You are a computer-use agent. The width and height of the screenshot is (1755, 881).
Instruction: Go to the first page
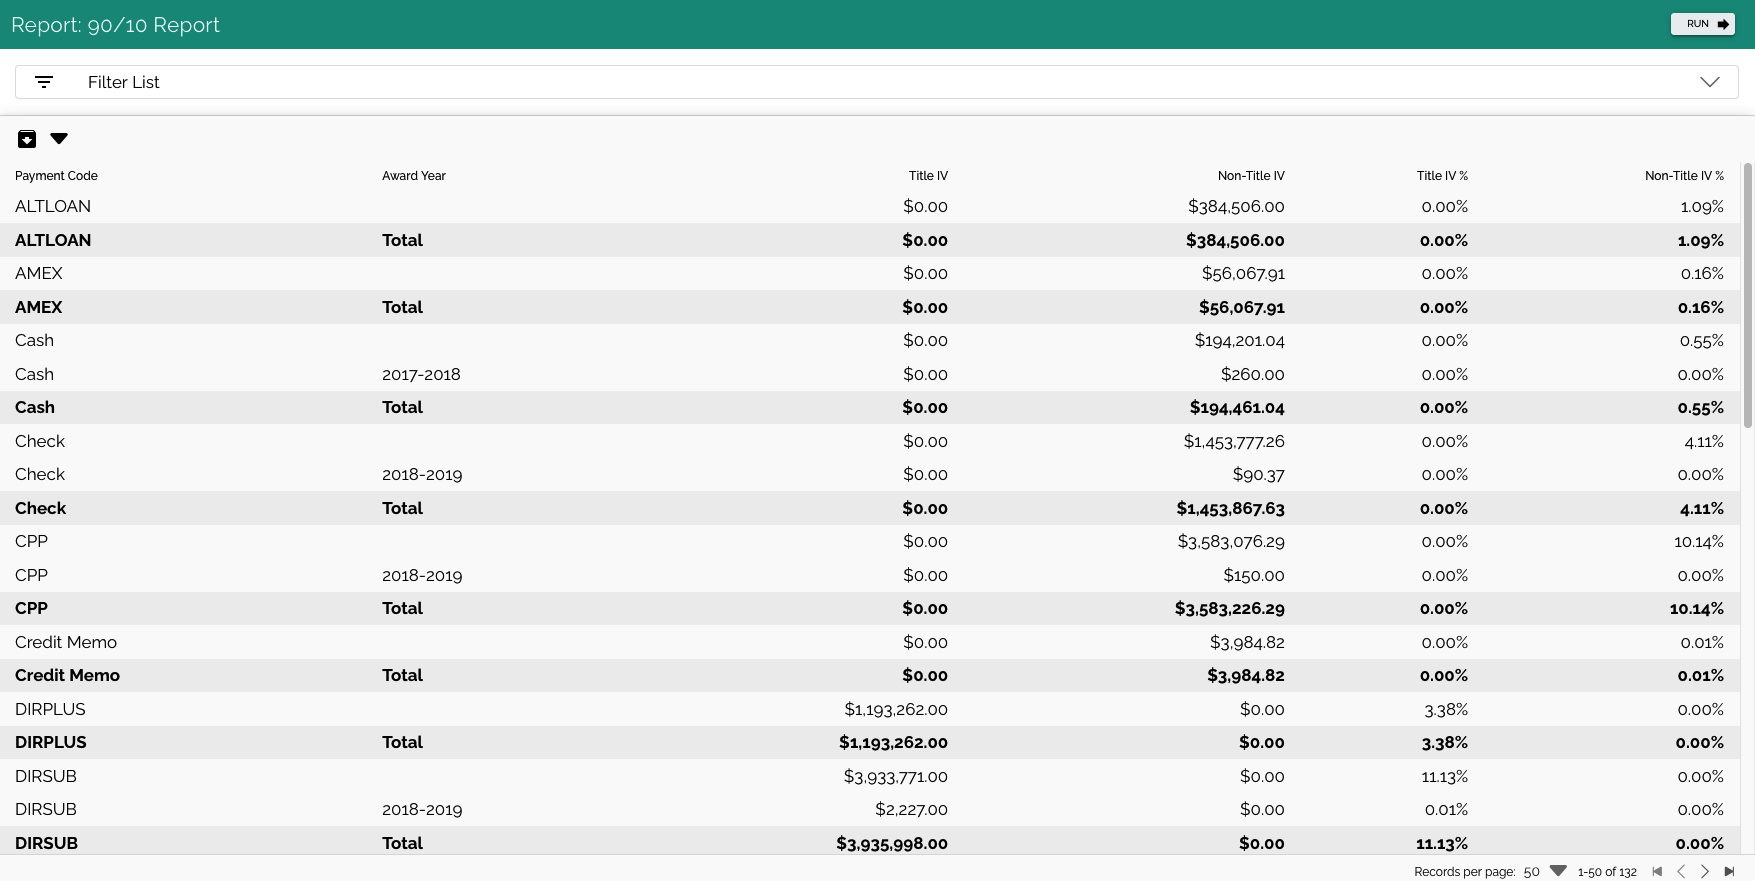[x=1657, y=871]
